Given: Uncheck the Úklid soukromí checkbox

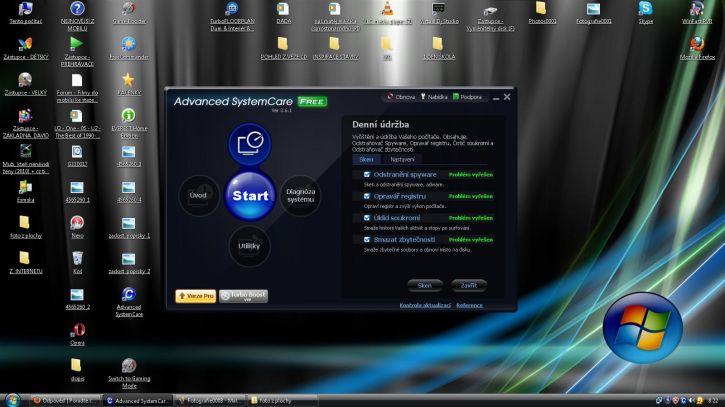Looking at the screenshot, I should (x=367, y=218).
